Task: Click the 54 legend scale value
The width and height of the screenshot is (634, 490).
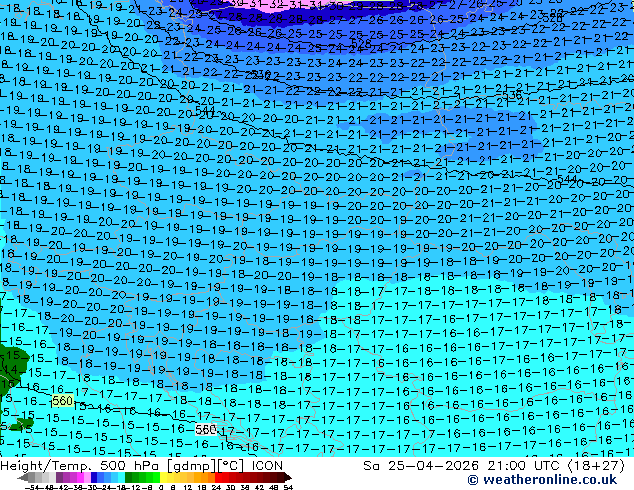Action: 288,488
